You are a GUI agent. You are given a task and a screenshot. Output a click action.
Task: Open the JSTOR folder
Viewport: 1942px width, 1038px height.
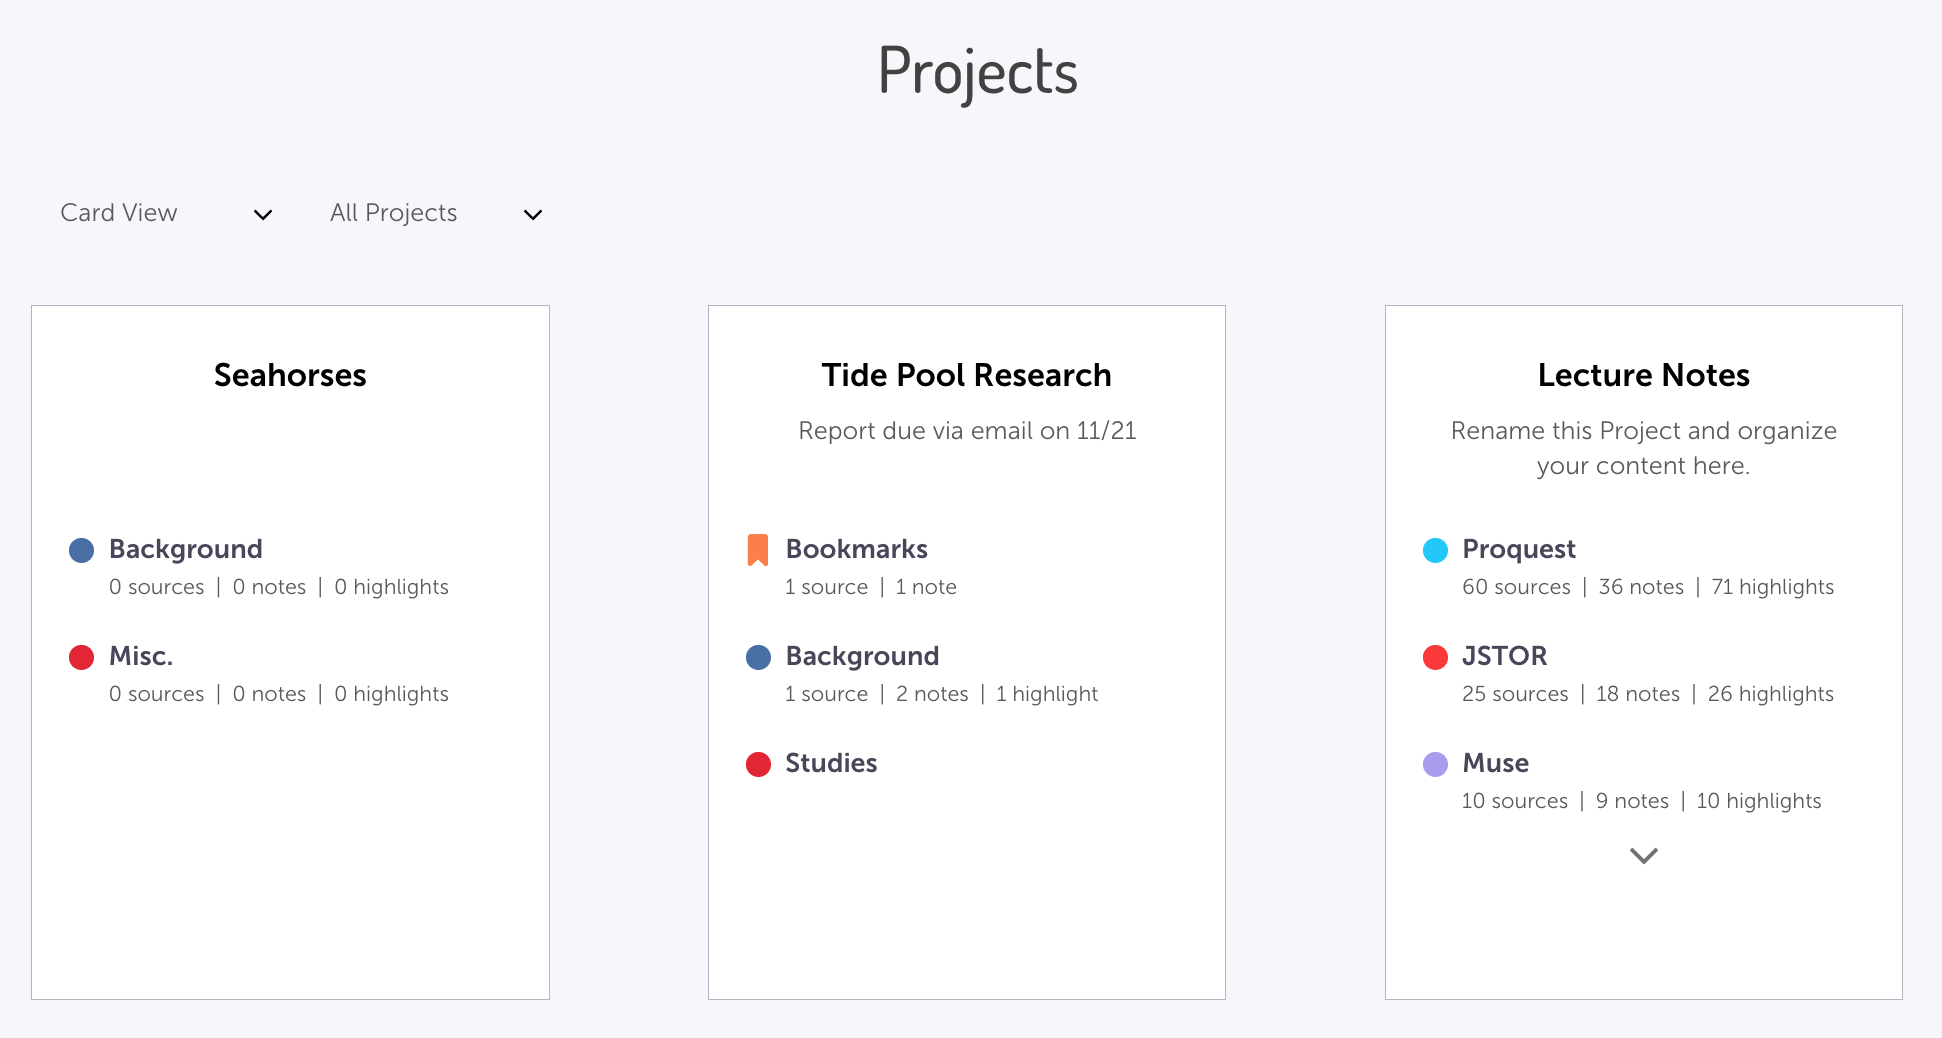tap(1504, 656)
